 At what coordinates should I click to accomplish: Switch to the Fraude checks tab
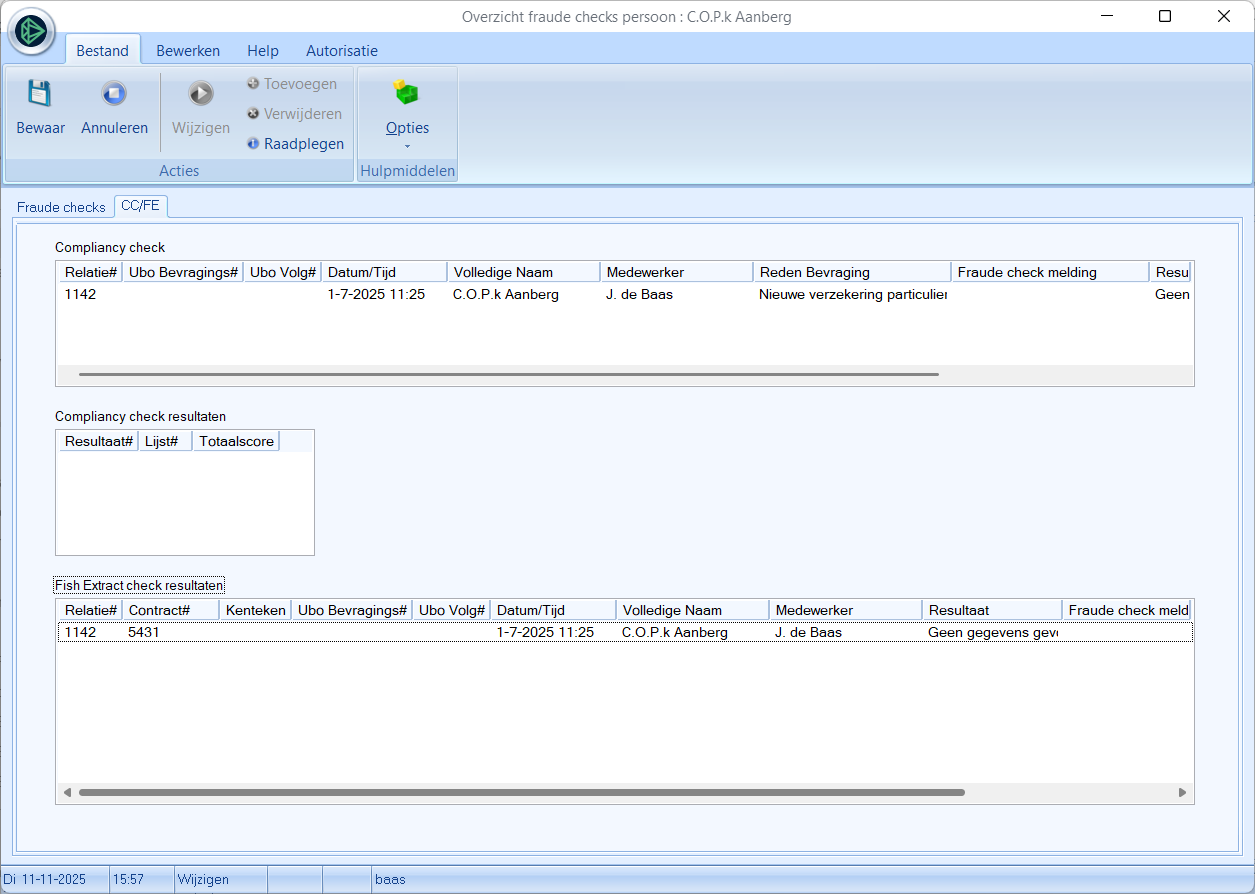pos(61,207)
